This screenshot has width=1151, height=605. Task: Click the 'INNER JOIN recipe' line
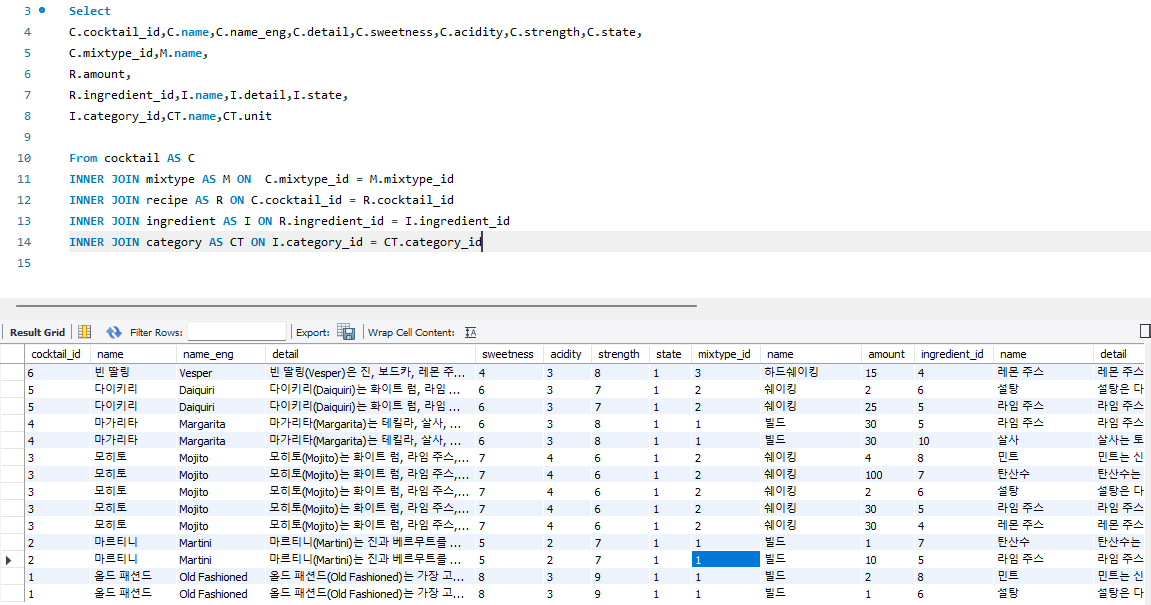(261, 200)
